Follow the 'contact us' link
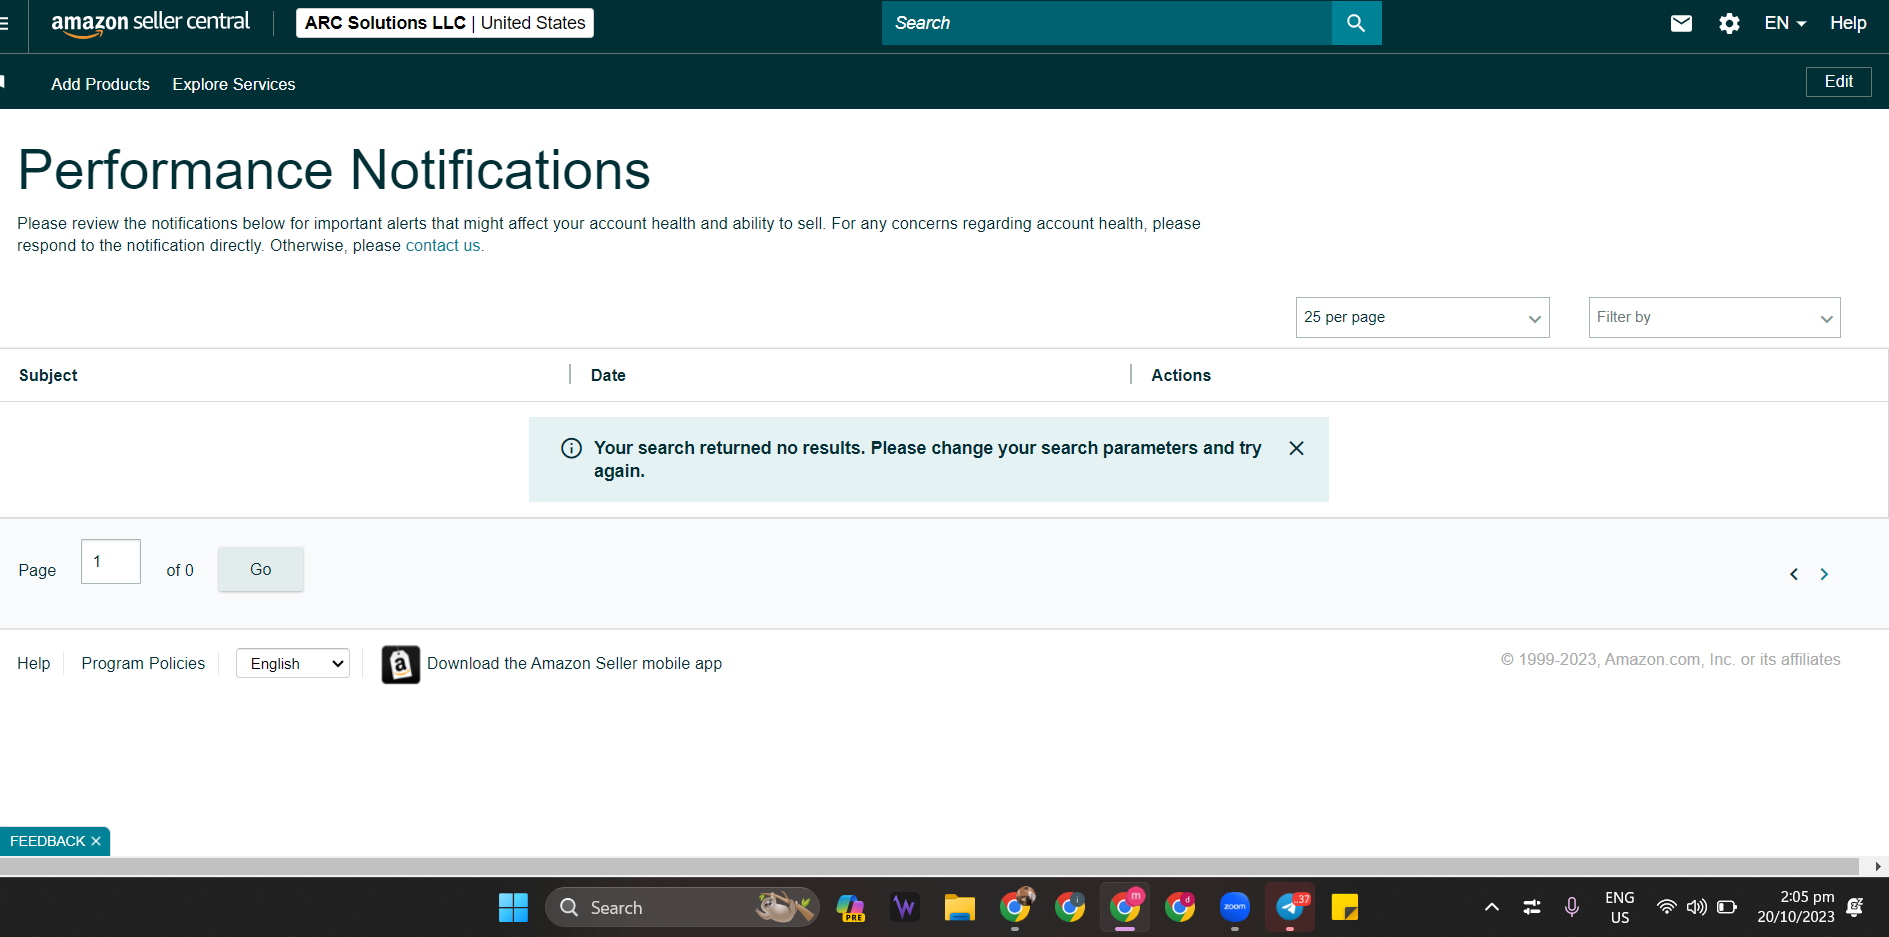Screen dimensions: 1889x937 click(x=443, y=246)
